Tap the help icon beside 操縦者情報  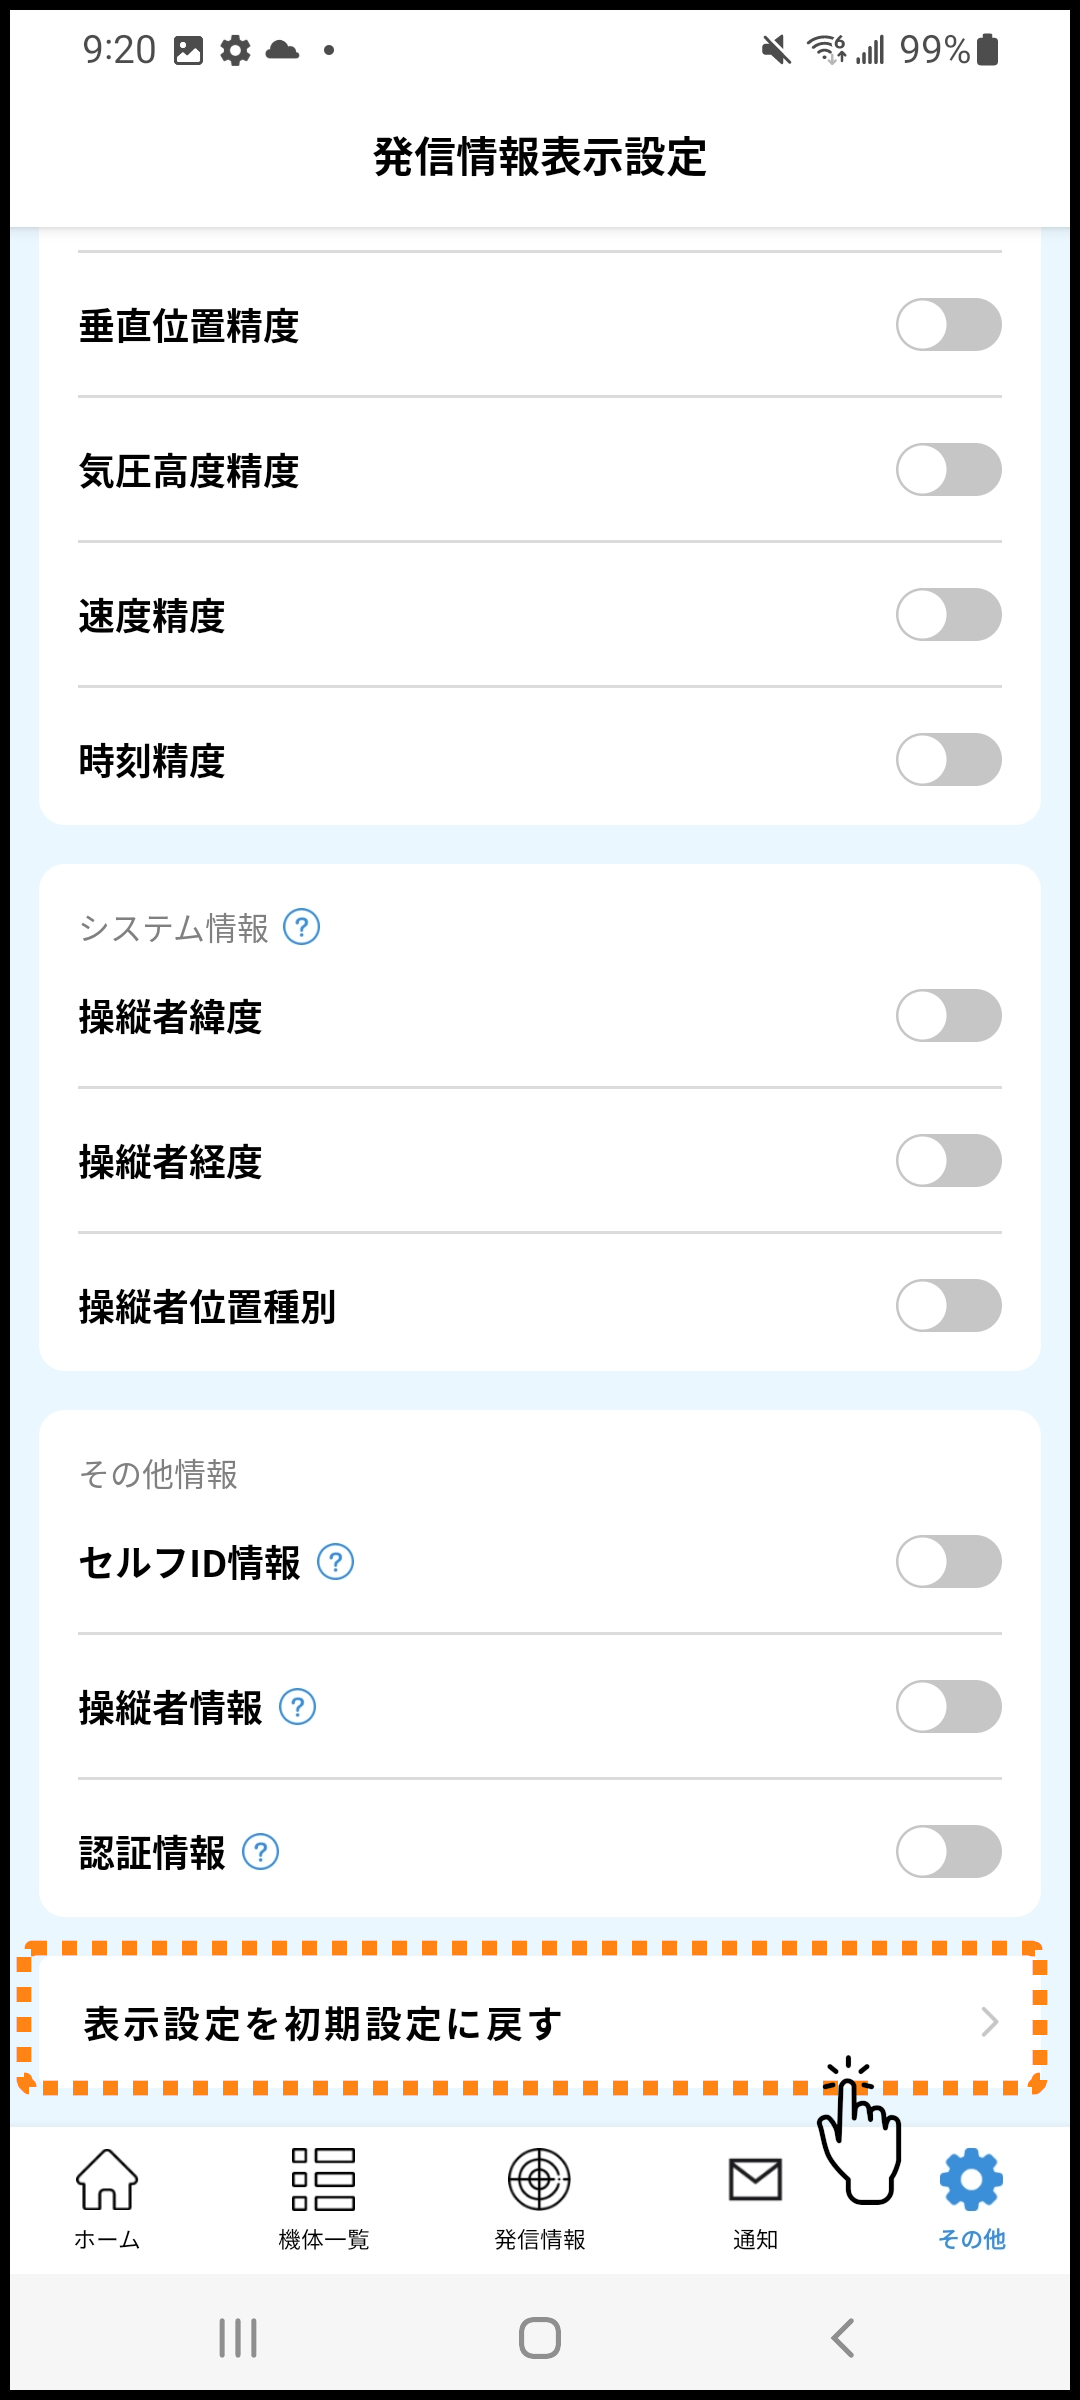(x=298, y=1706)
